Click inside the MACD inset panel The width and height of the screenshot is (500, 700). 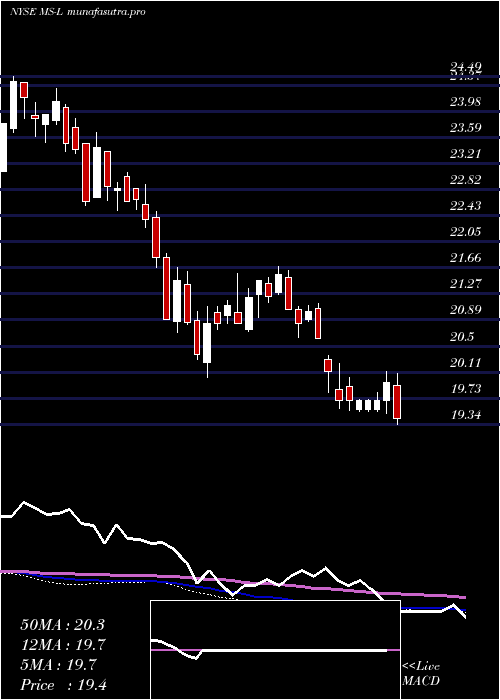(275, 650)
